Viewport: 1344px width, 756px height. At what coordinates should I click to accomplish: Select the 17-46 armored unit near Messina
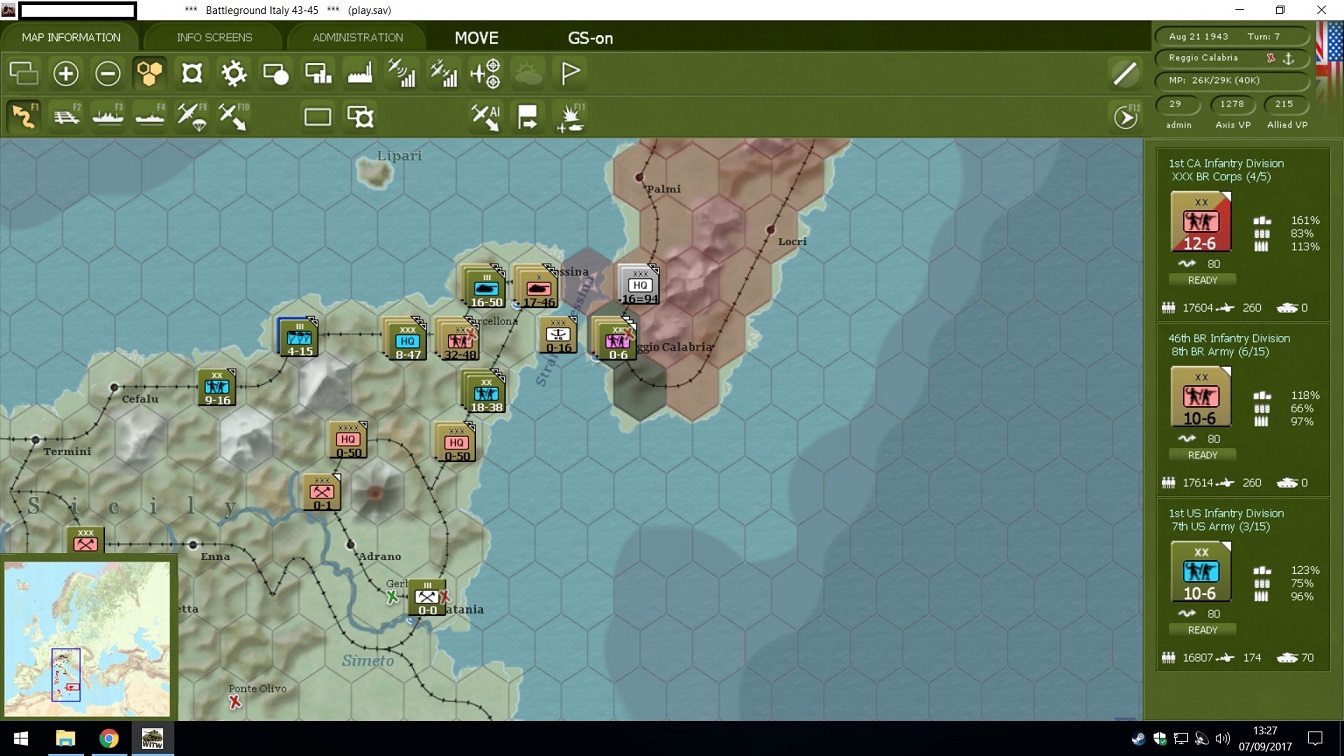coord(536,287)
